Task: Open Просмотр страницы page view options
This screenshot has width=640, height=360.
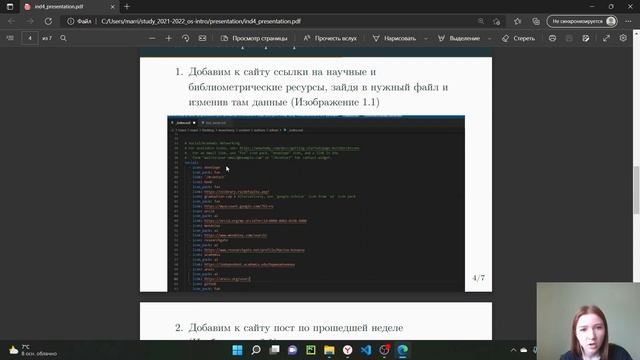Action: click(x=254, y=38)
